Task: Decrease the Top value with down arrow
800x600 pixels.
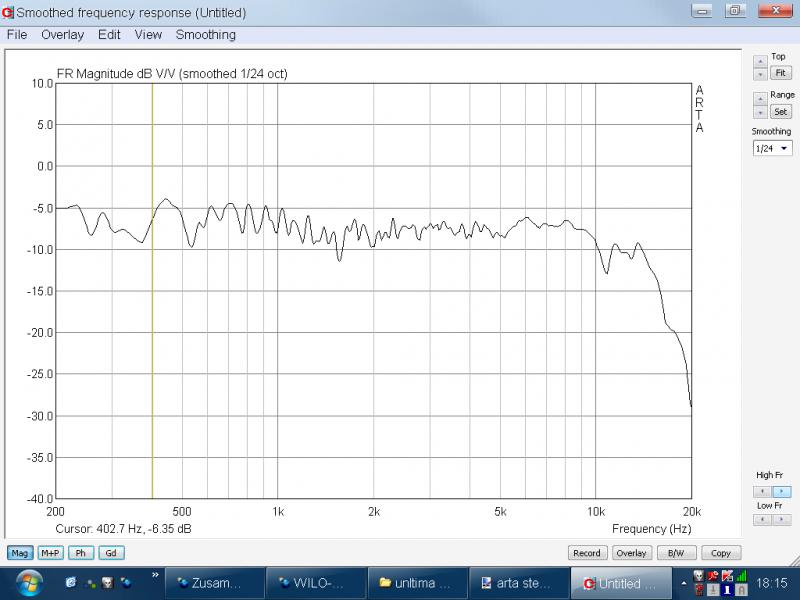Action: click(760, 74)
